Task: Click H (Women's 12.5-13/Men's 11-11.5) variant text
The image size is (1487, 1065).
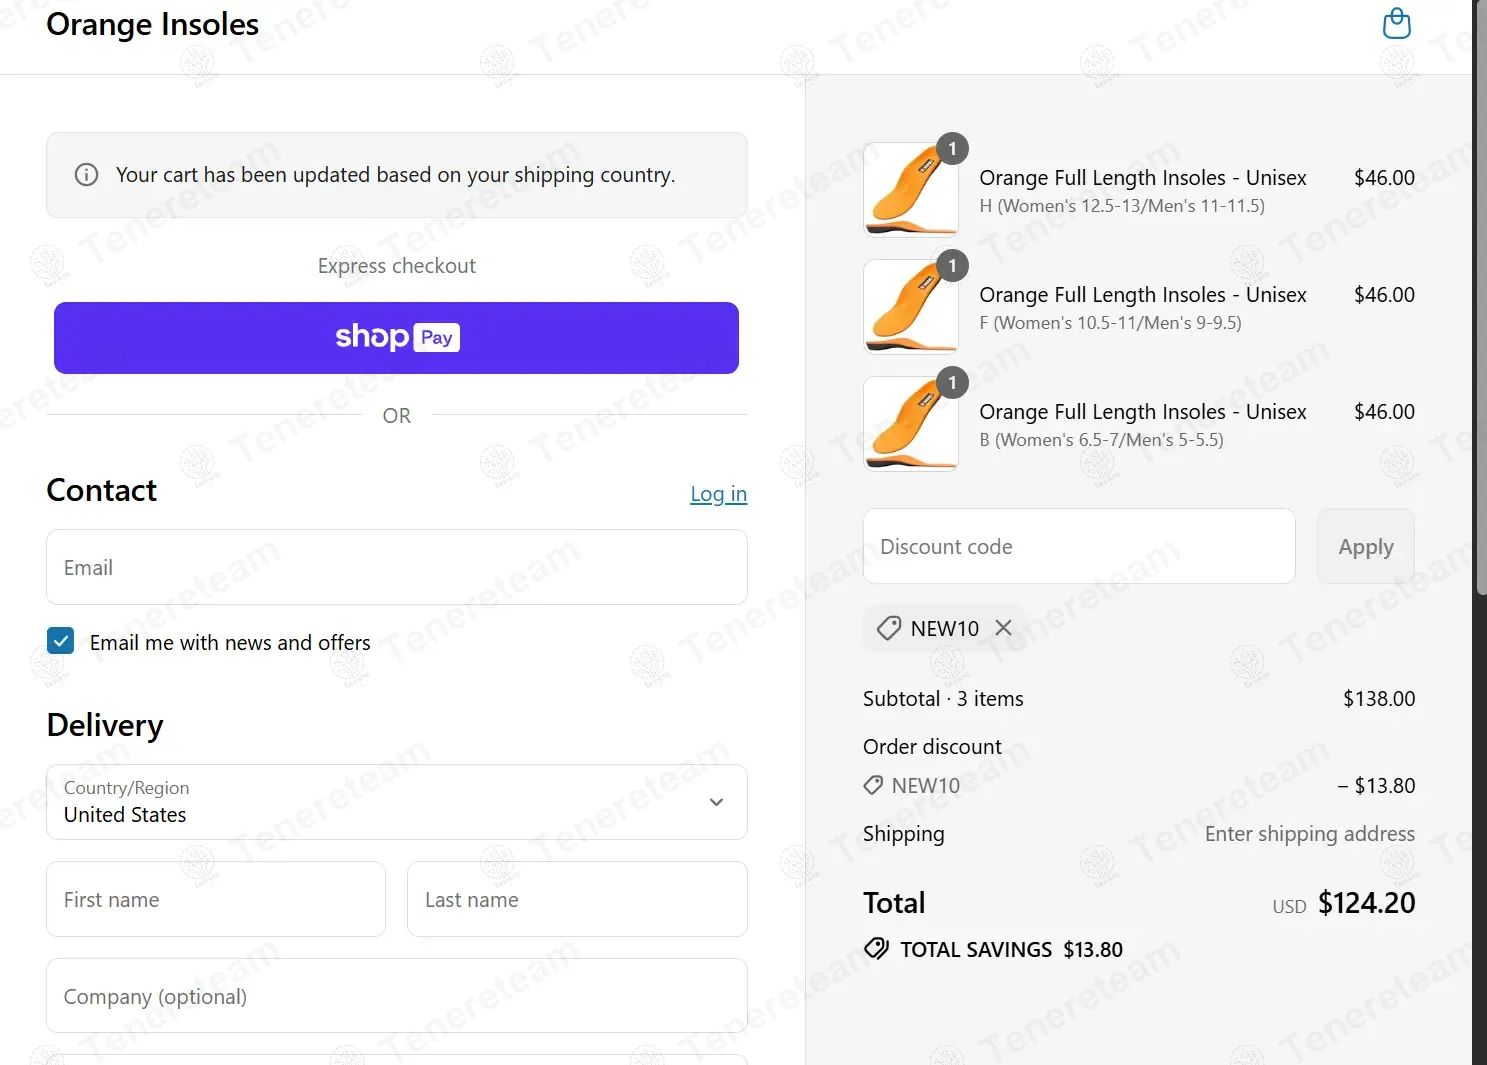Action: pos(1122,206)
